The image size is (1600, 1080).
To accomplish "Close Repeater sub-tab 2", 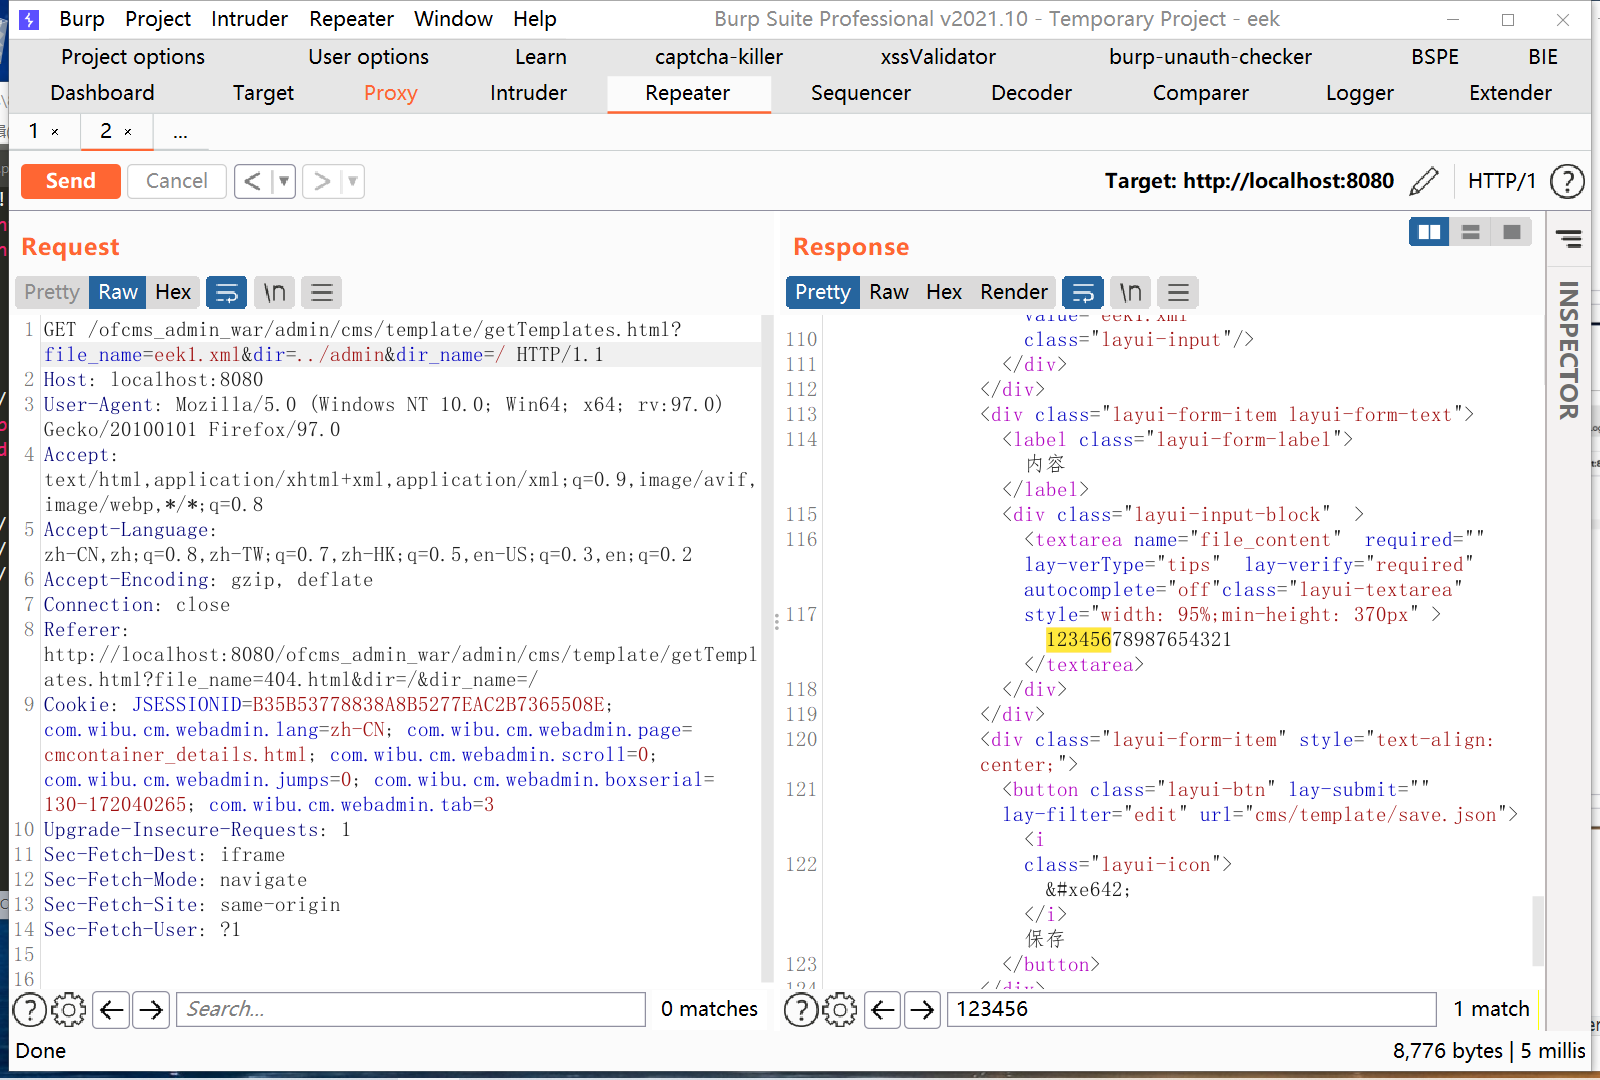I will click(128, 132).
